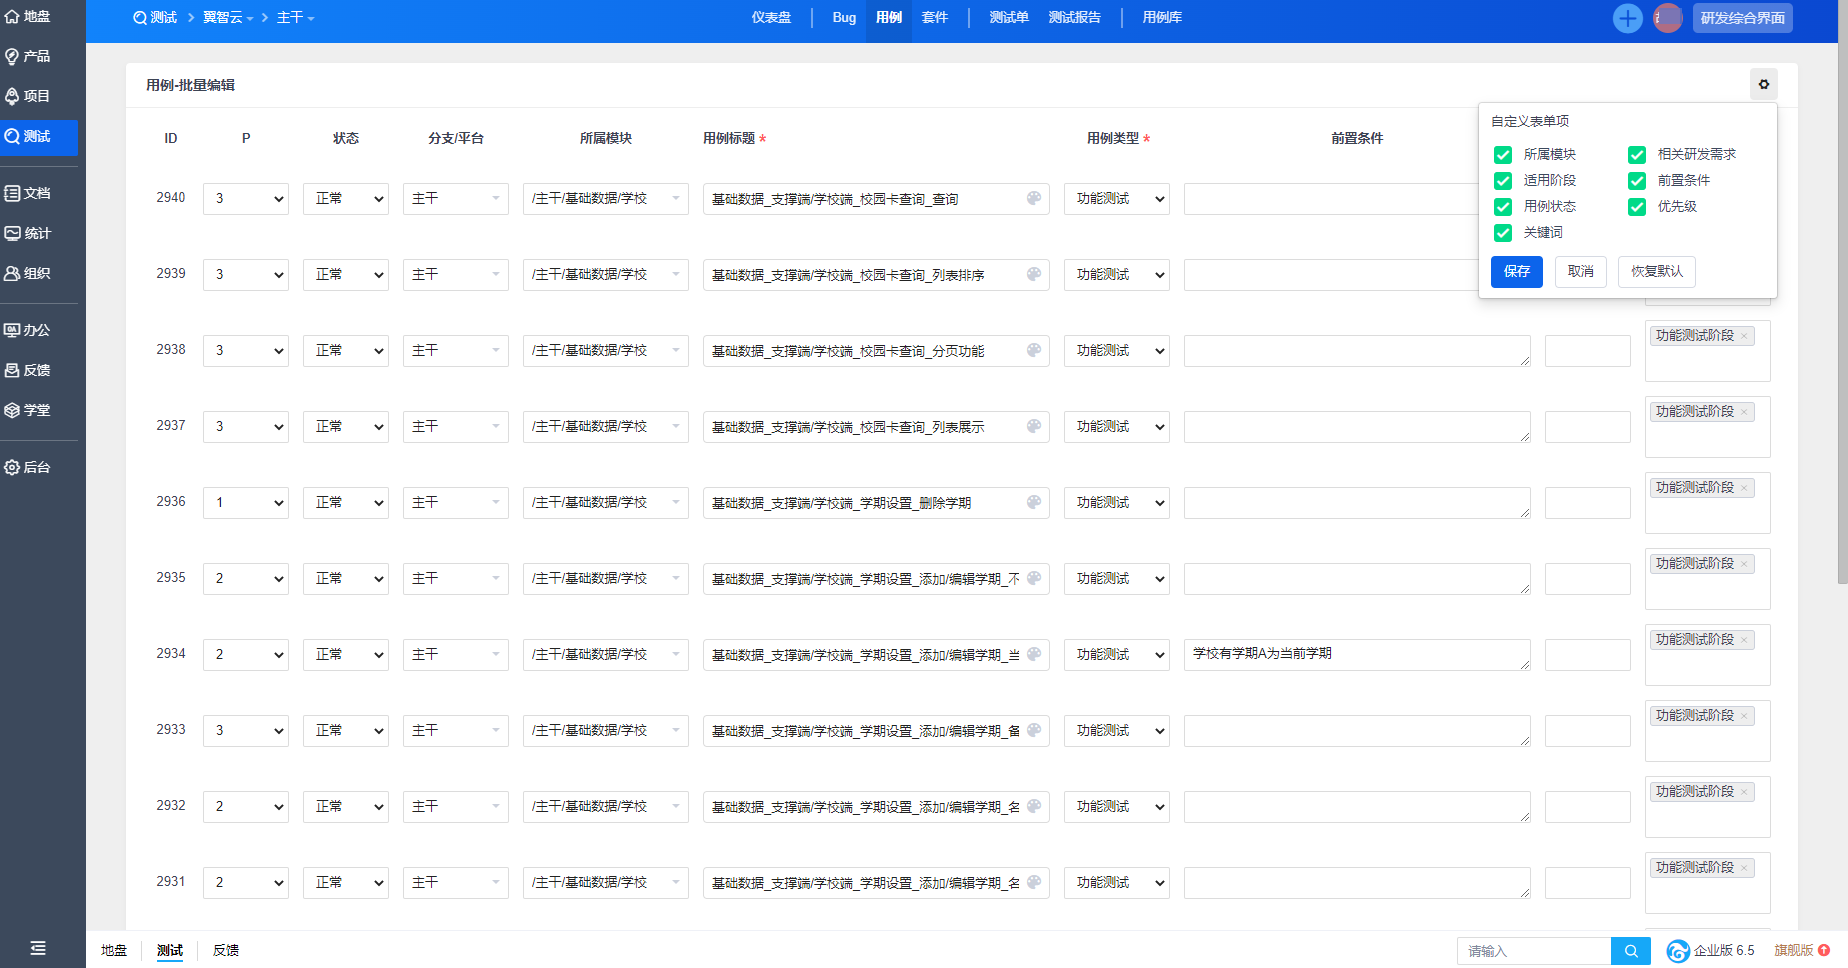Open the priority dropdown for case 2935
The height and width of the screenshot is (968, 1848).
pos(246,579)
